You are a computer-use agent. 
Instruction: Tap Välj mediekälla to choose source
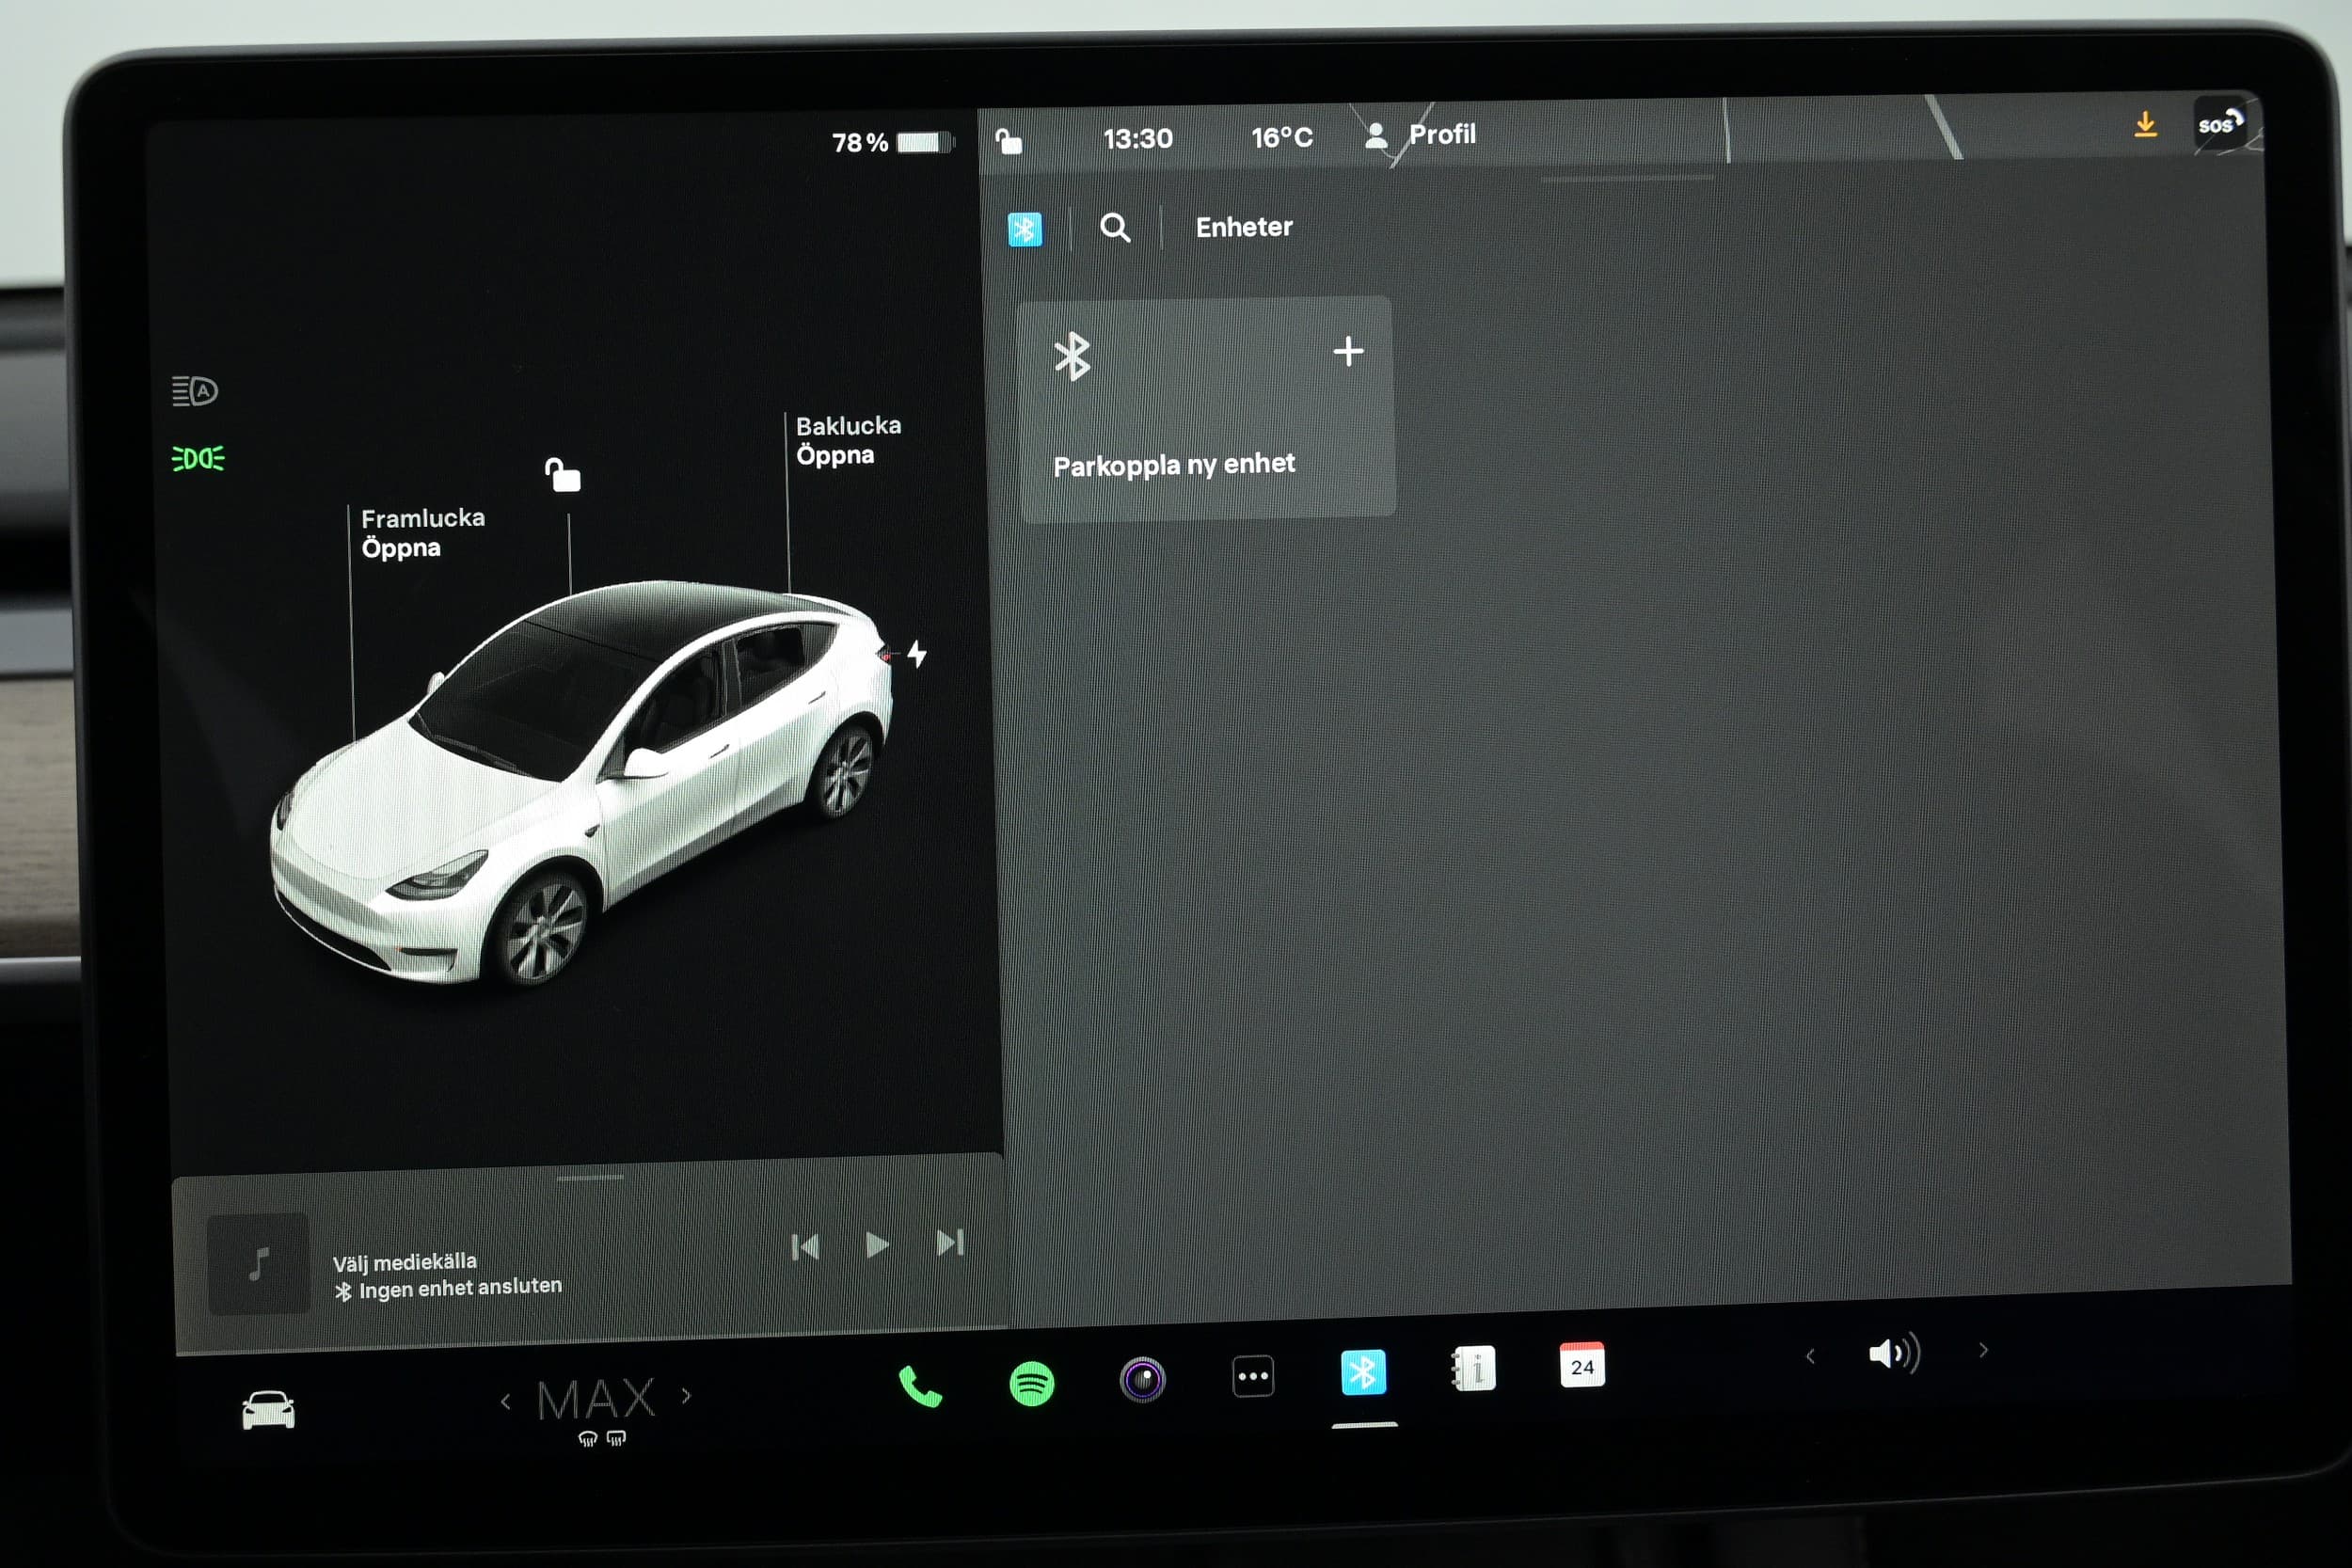click(404, 1262)
